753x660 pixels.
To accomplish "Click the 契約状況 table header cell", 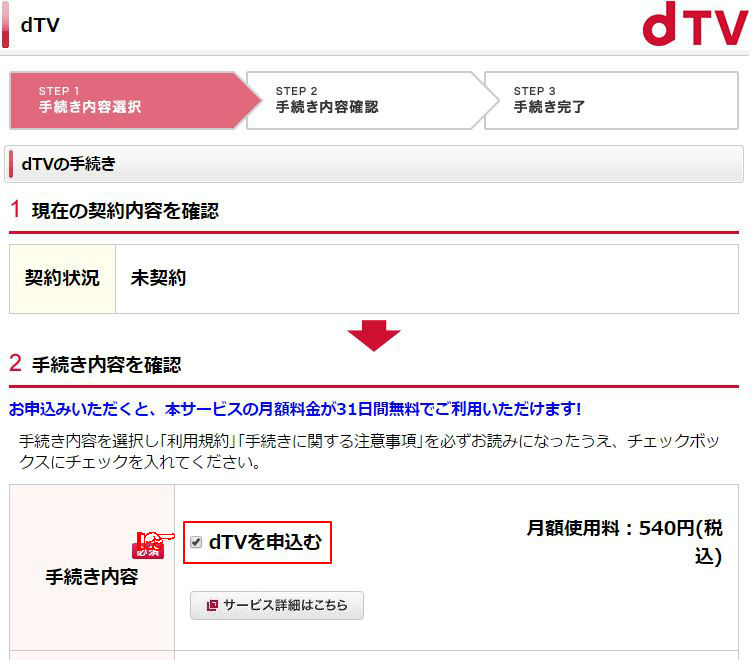I will click(x=62, y=279).
